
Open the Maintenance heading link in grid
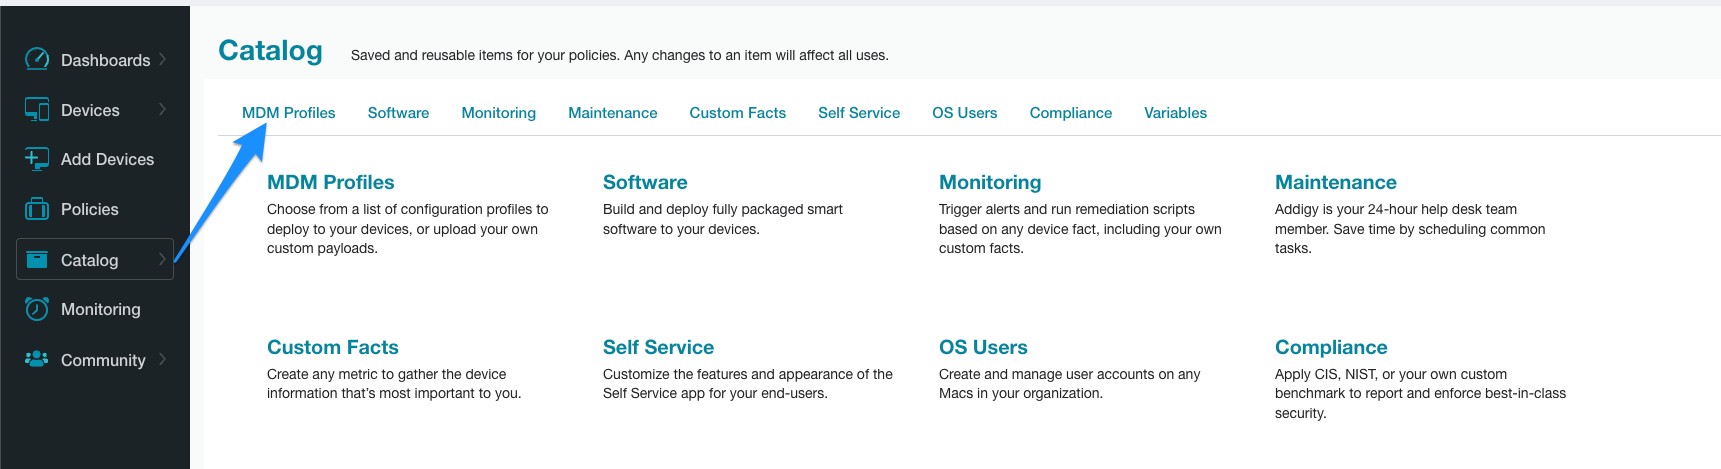coord(1335,182)
